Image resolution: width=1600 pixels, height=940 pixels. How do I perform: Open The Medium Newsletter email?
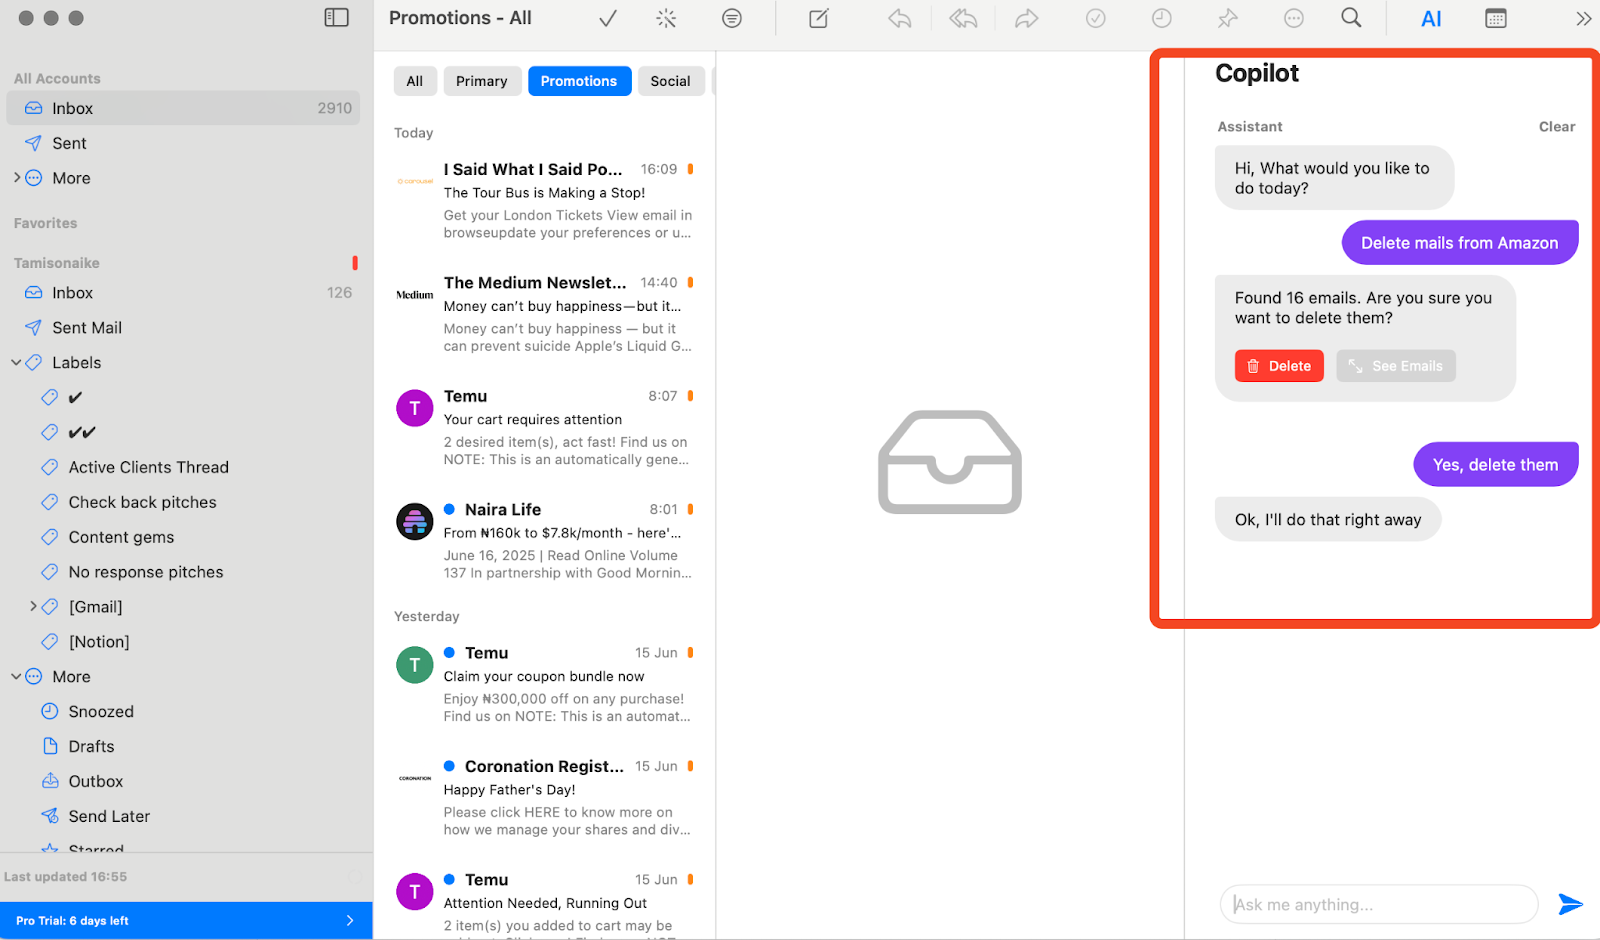[x=545, y=314]
